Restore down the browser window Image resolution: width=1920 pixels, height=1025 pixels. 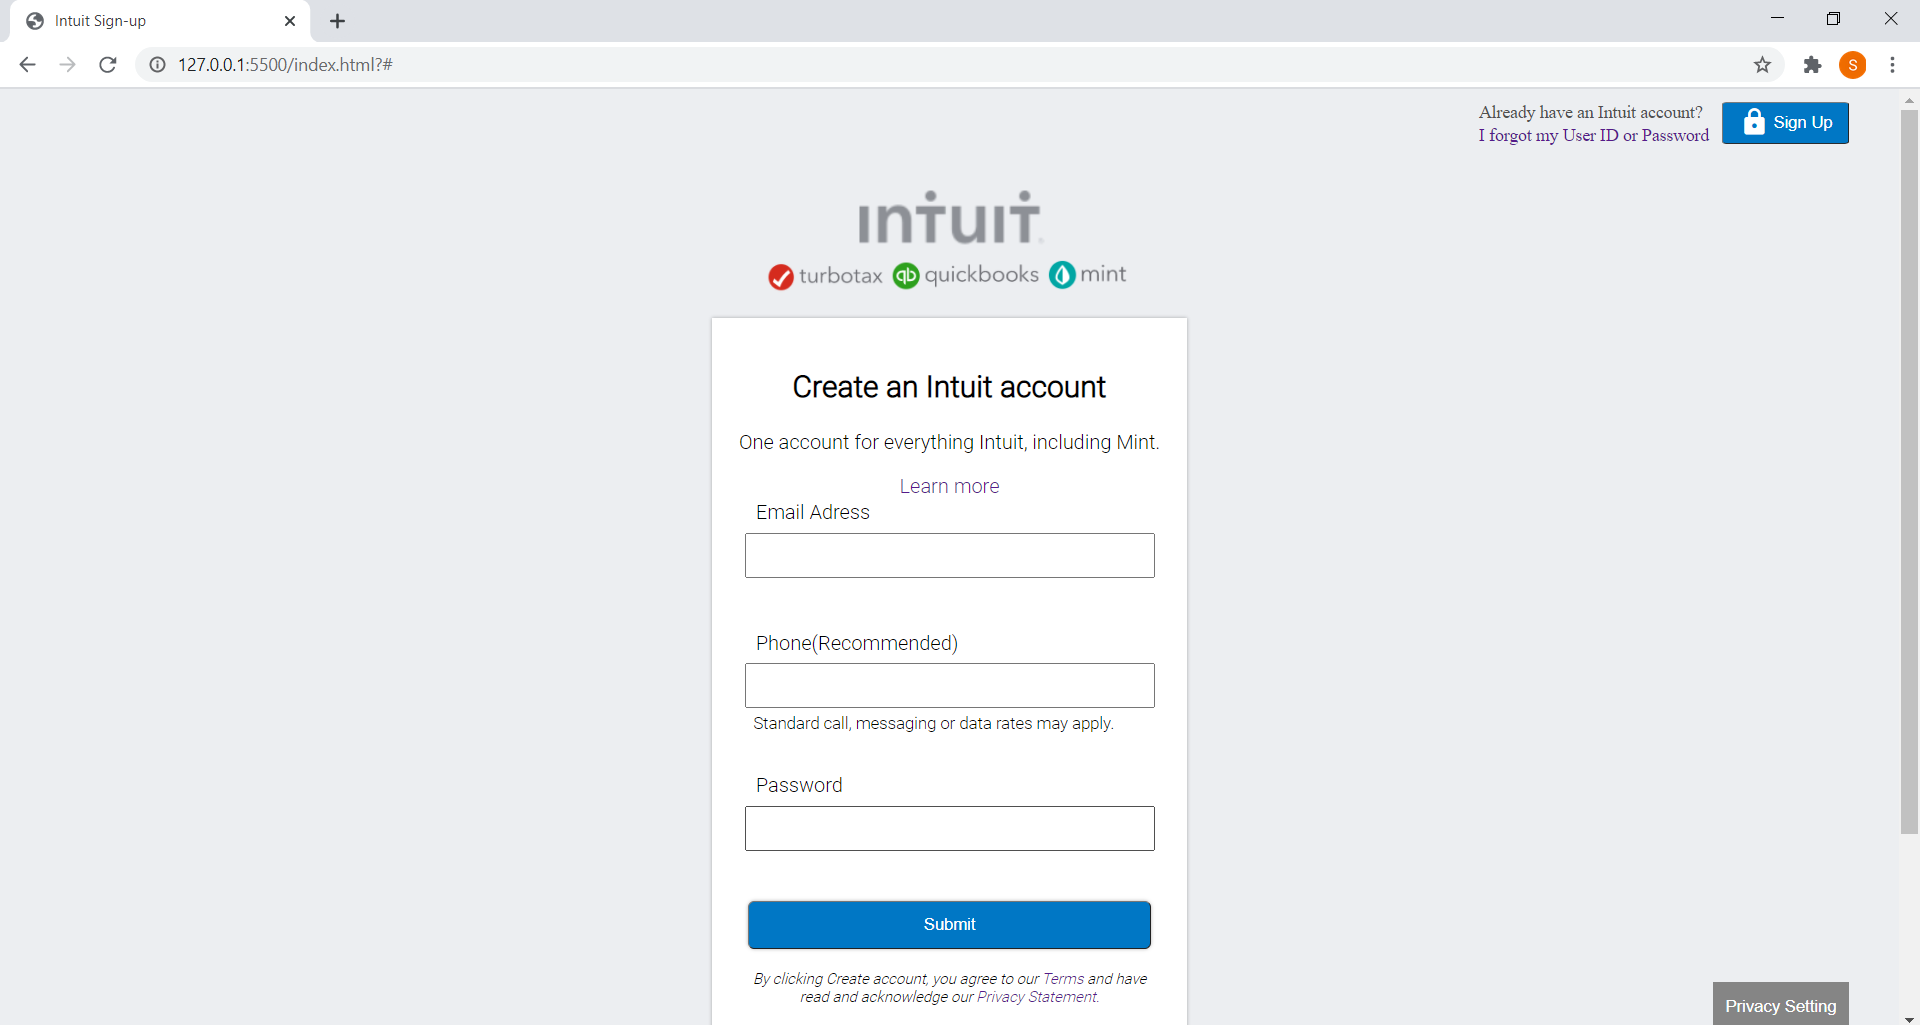click(1833, 19)
